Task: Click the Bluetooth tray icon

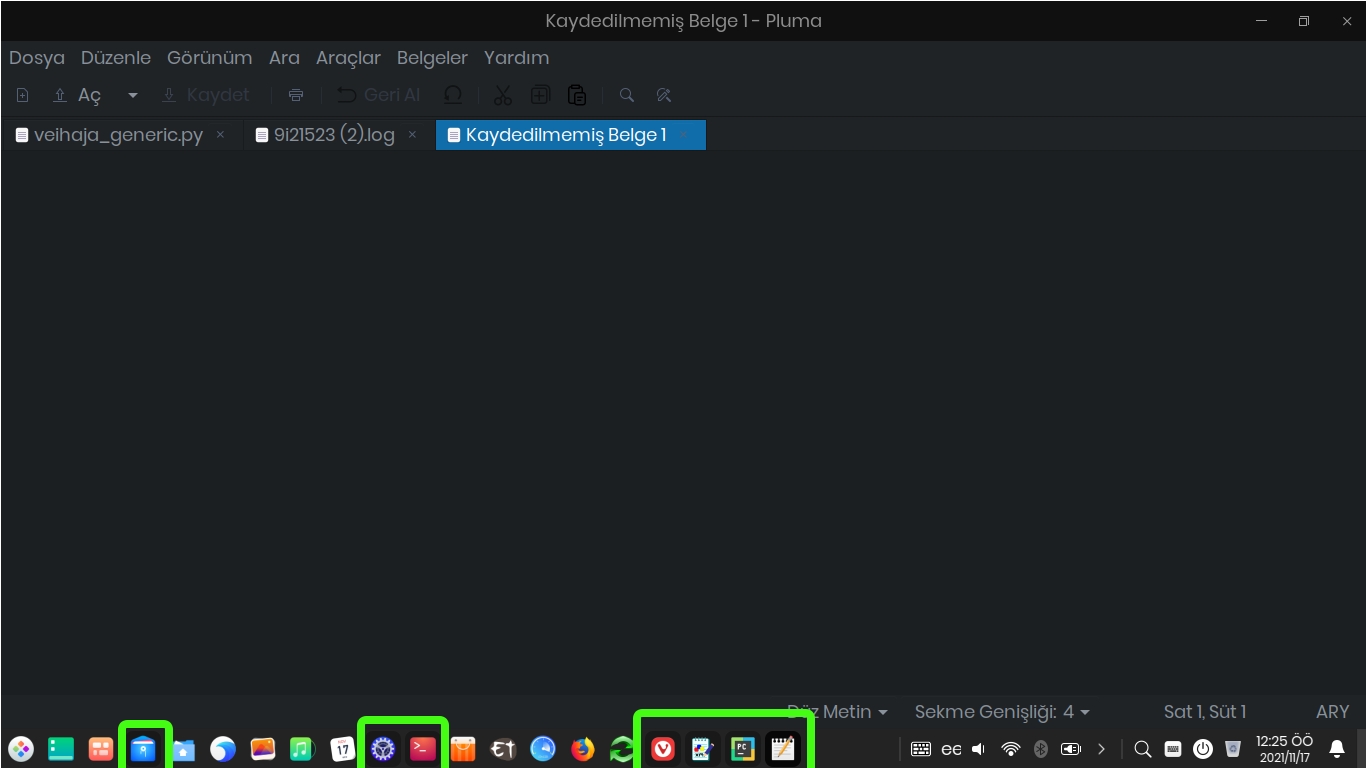Action: pos(1041,748)
